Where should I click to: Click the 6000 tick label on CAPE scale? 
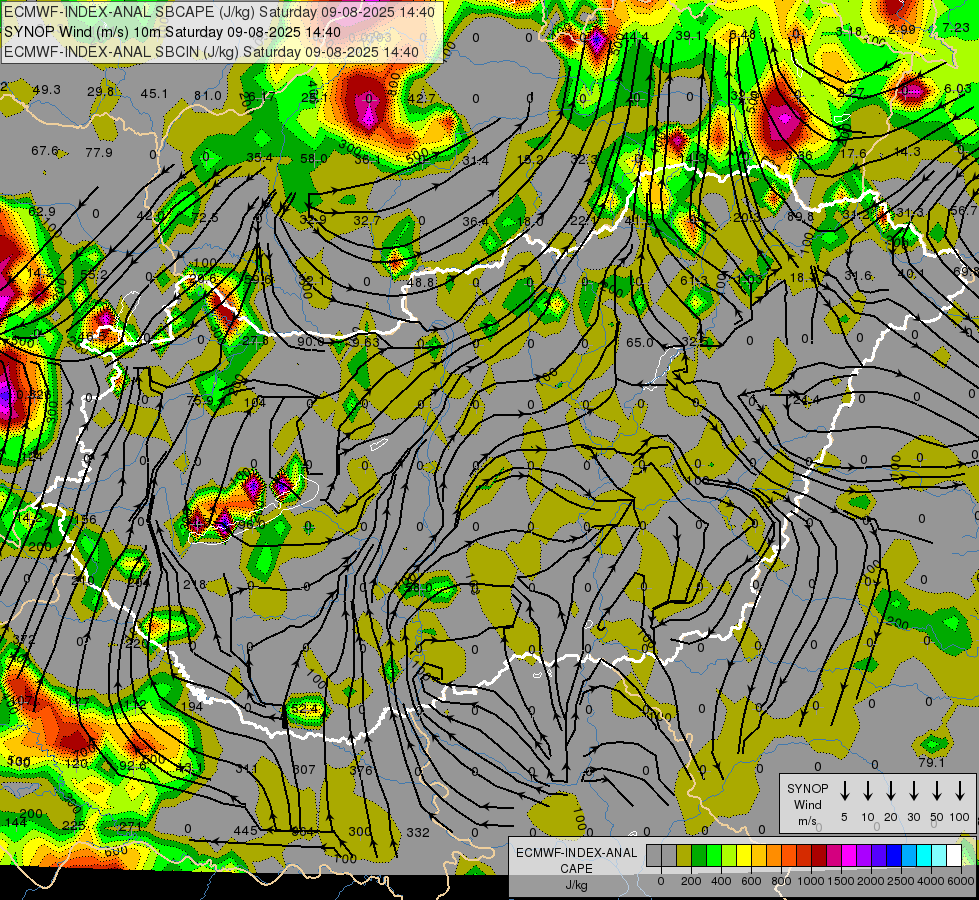point(961,881)
